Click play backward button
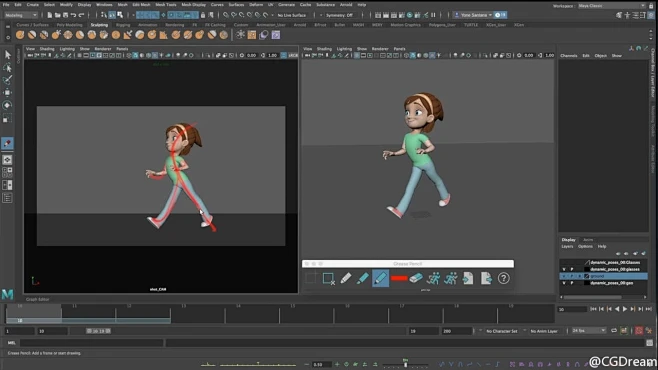The image size is (658, 370). click(617, 309)
